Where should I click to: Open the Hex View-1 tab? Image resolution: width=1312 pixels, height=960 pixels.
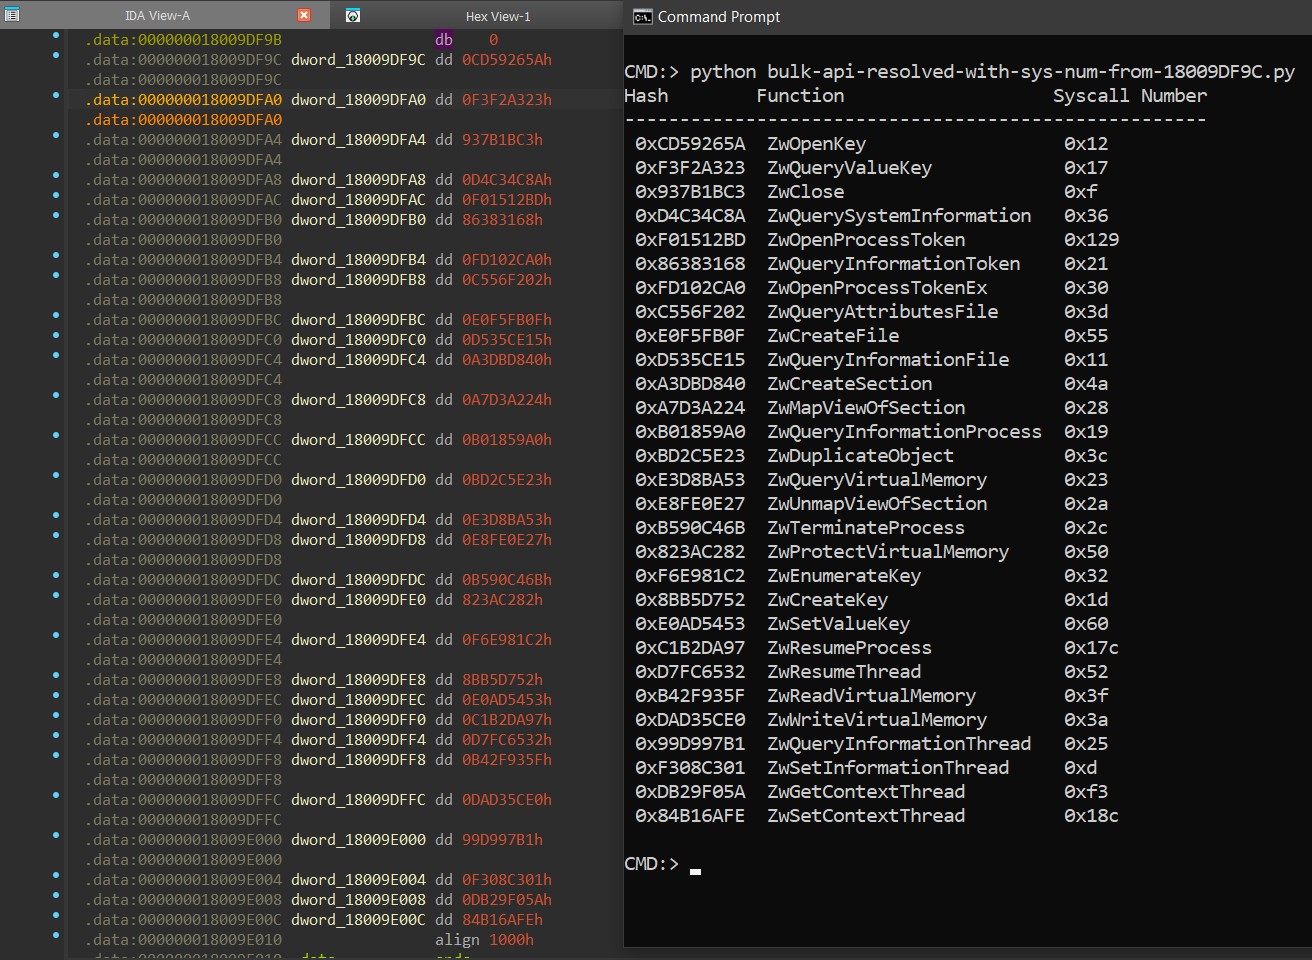[498, 16]
